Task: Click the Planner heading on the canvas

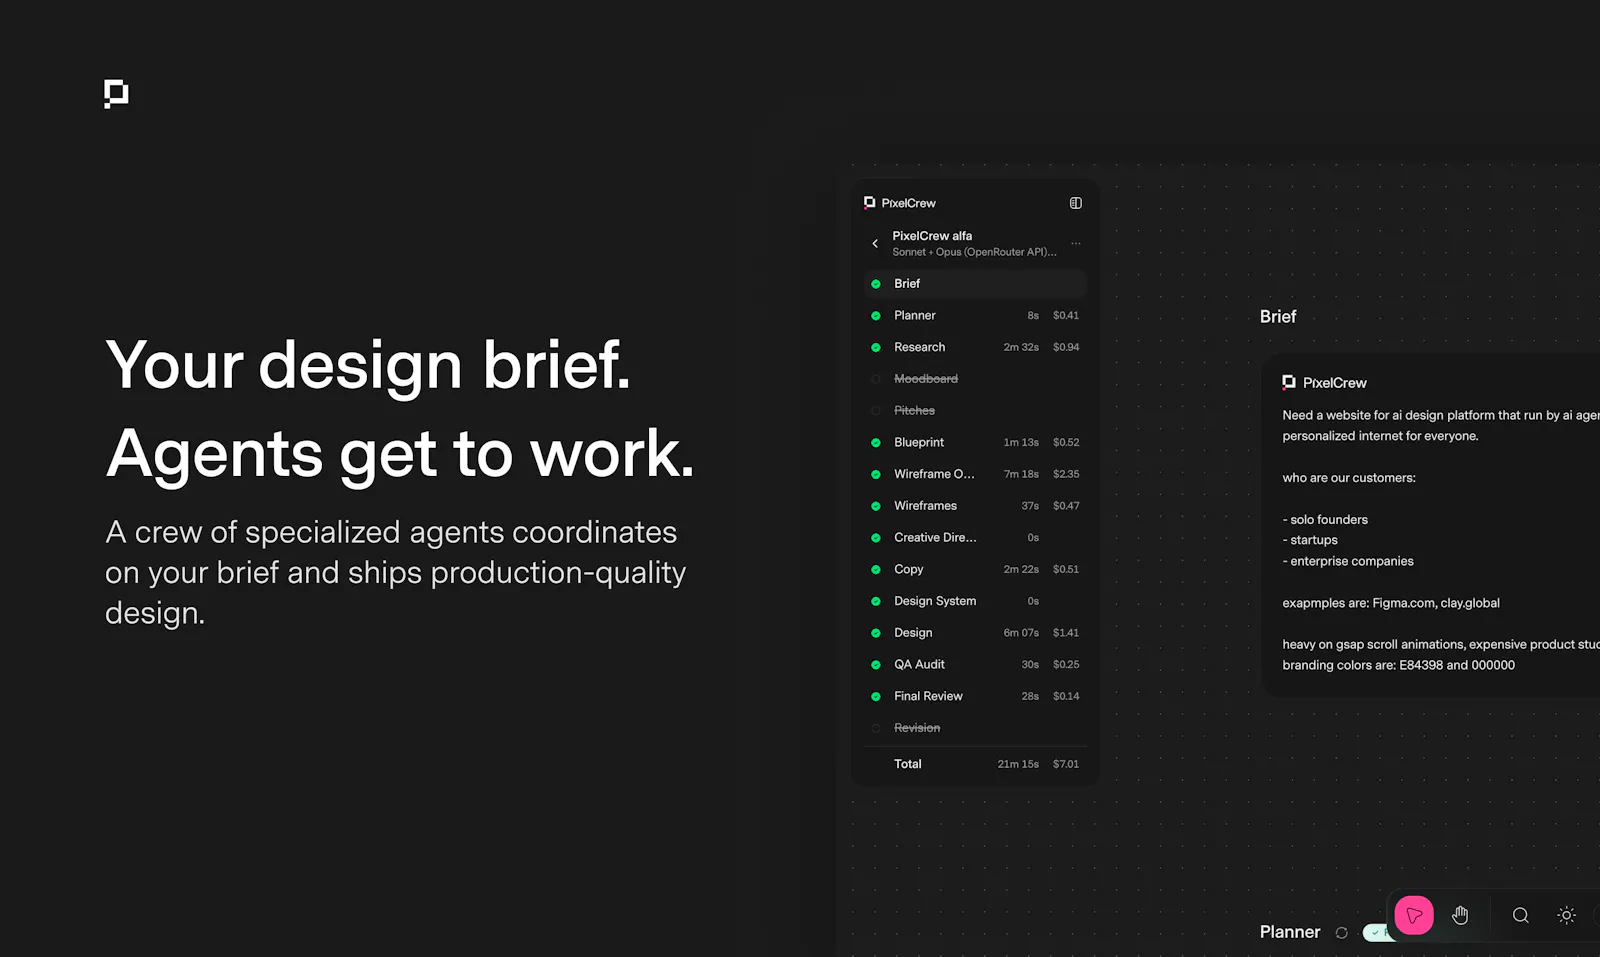Action: [x=1290, y=932]
